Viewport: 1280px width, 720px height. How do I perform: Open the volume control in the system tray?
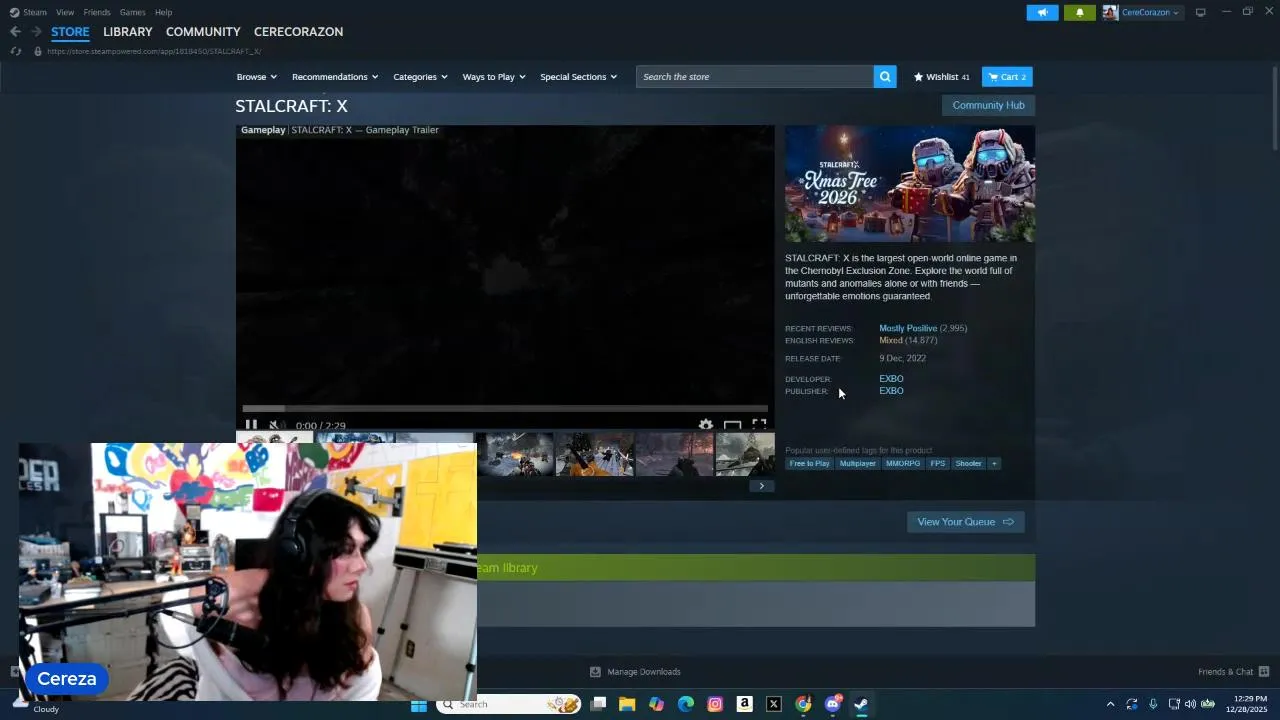[1190, 704]
